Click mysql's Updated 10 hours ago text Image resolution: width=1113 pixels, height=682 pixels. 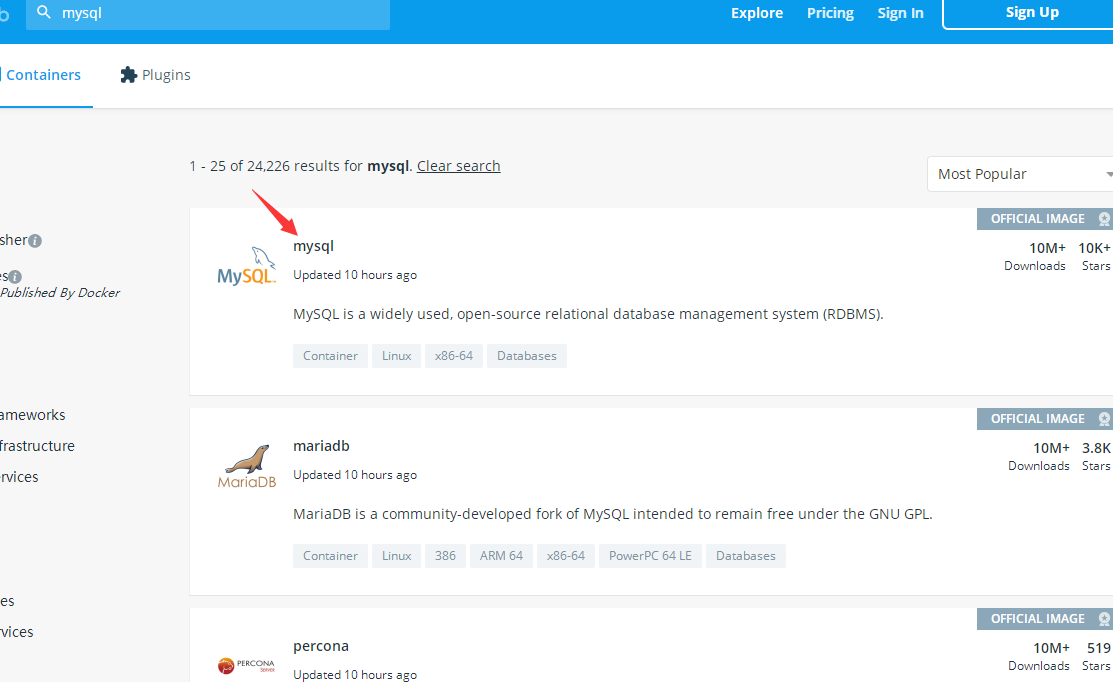tap(355, 275)
